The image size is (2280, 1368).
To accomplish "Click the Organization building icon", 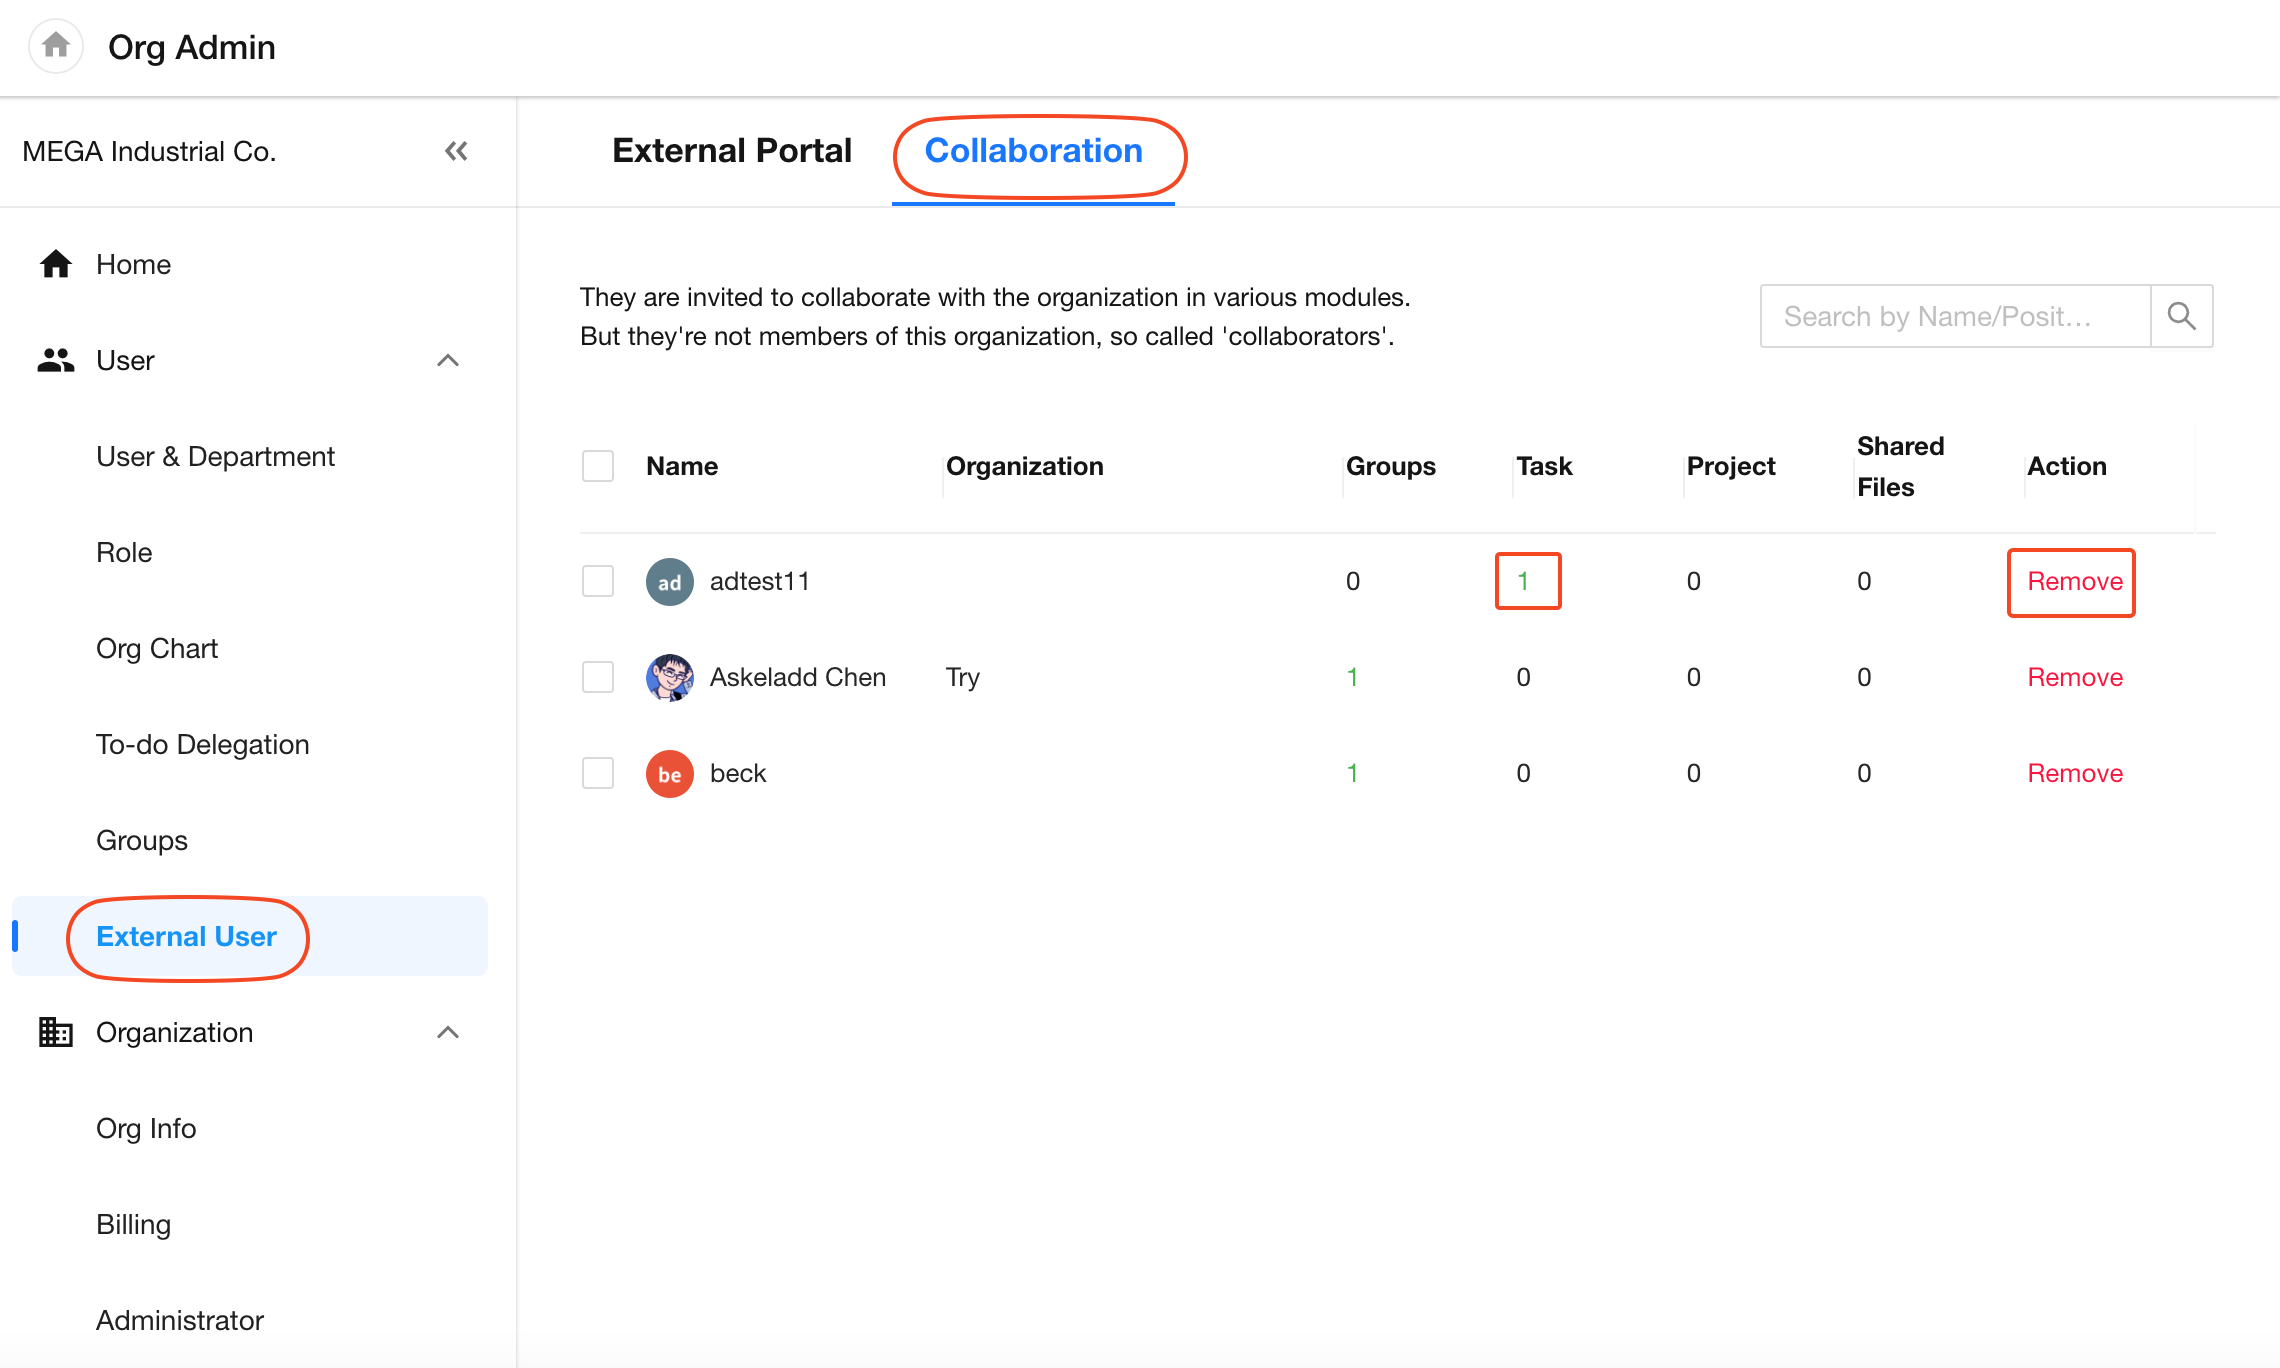I will coord(56,1032).
